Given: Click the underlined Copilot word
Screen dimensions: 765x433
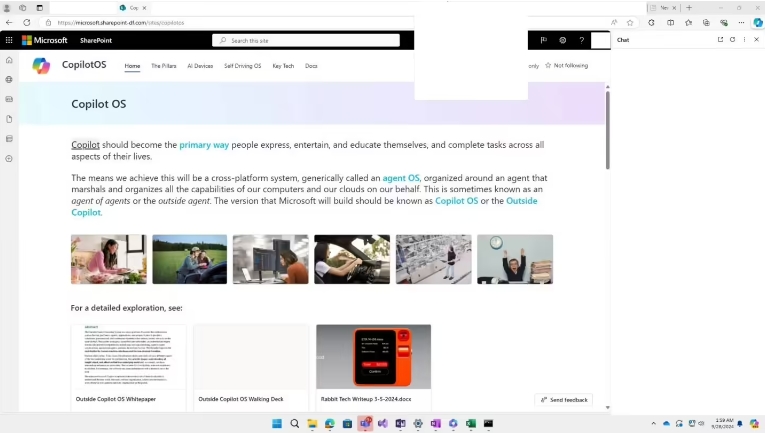Looking at the screenshot, I should (85, 145).
